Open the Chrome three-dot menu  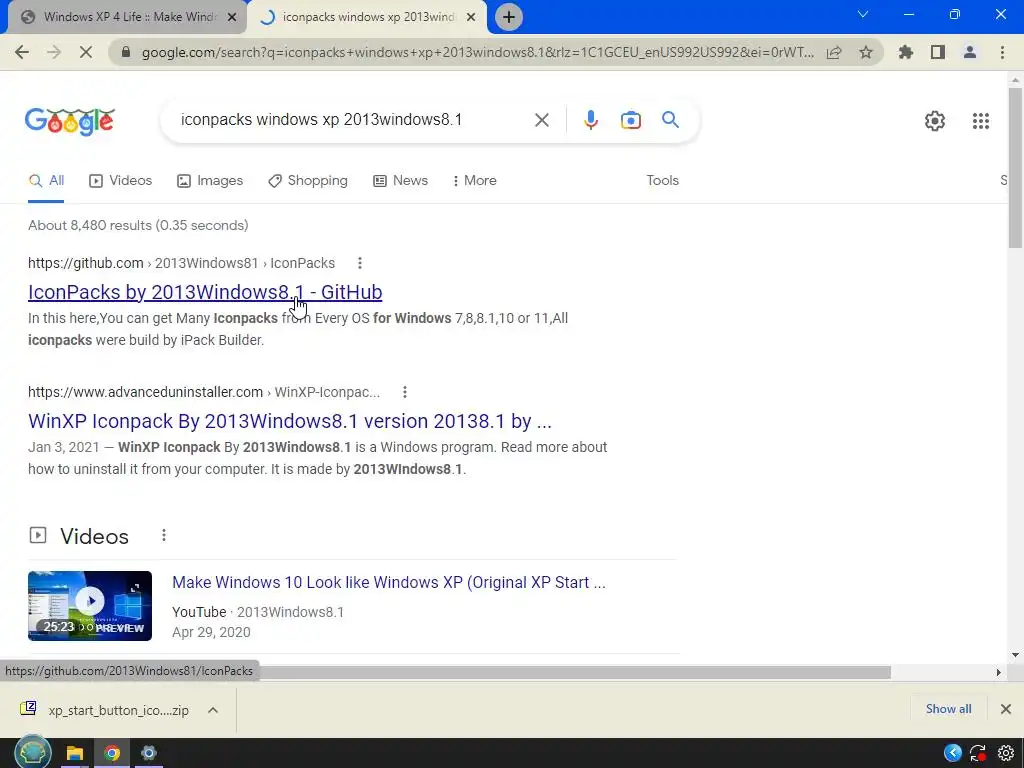click(1002, 52)
